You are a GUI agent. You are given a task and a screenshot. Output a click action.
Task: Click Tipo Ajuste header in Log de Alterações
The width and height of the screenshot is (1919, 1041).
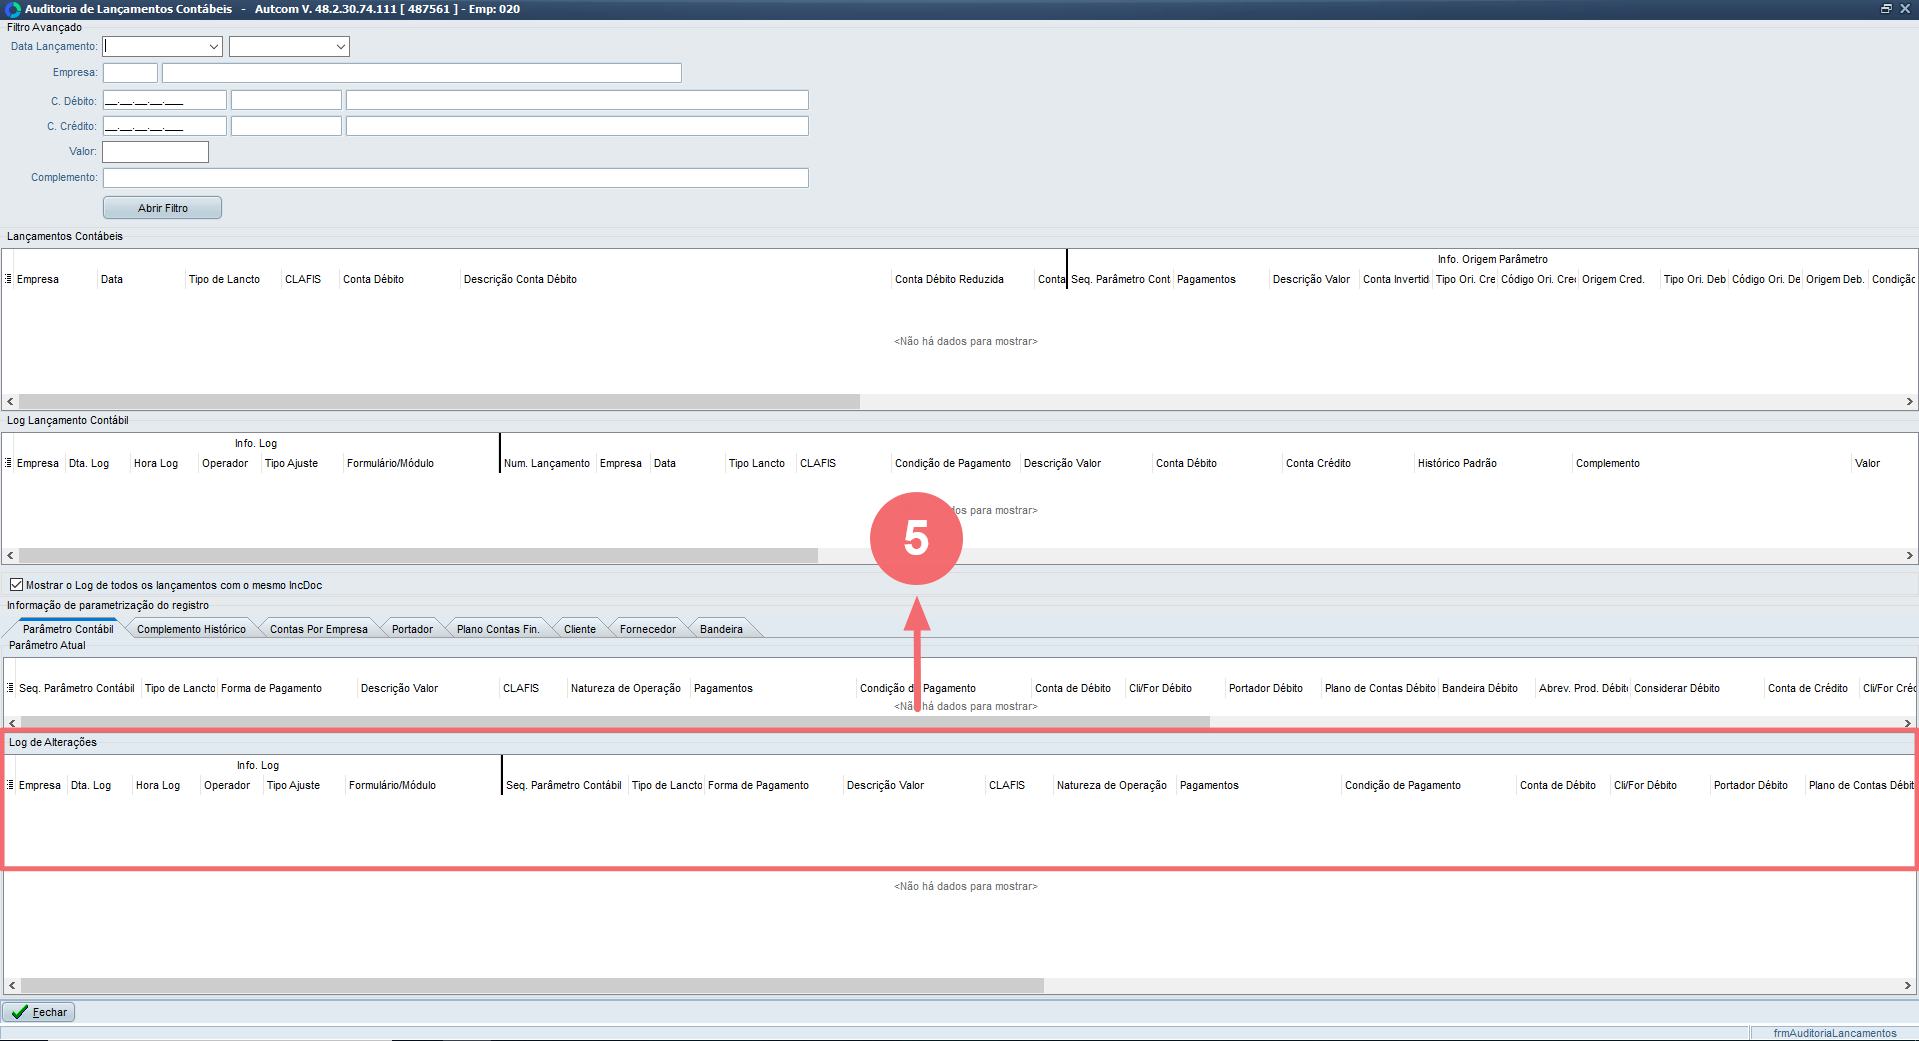click(x=304, y=785)
